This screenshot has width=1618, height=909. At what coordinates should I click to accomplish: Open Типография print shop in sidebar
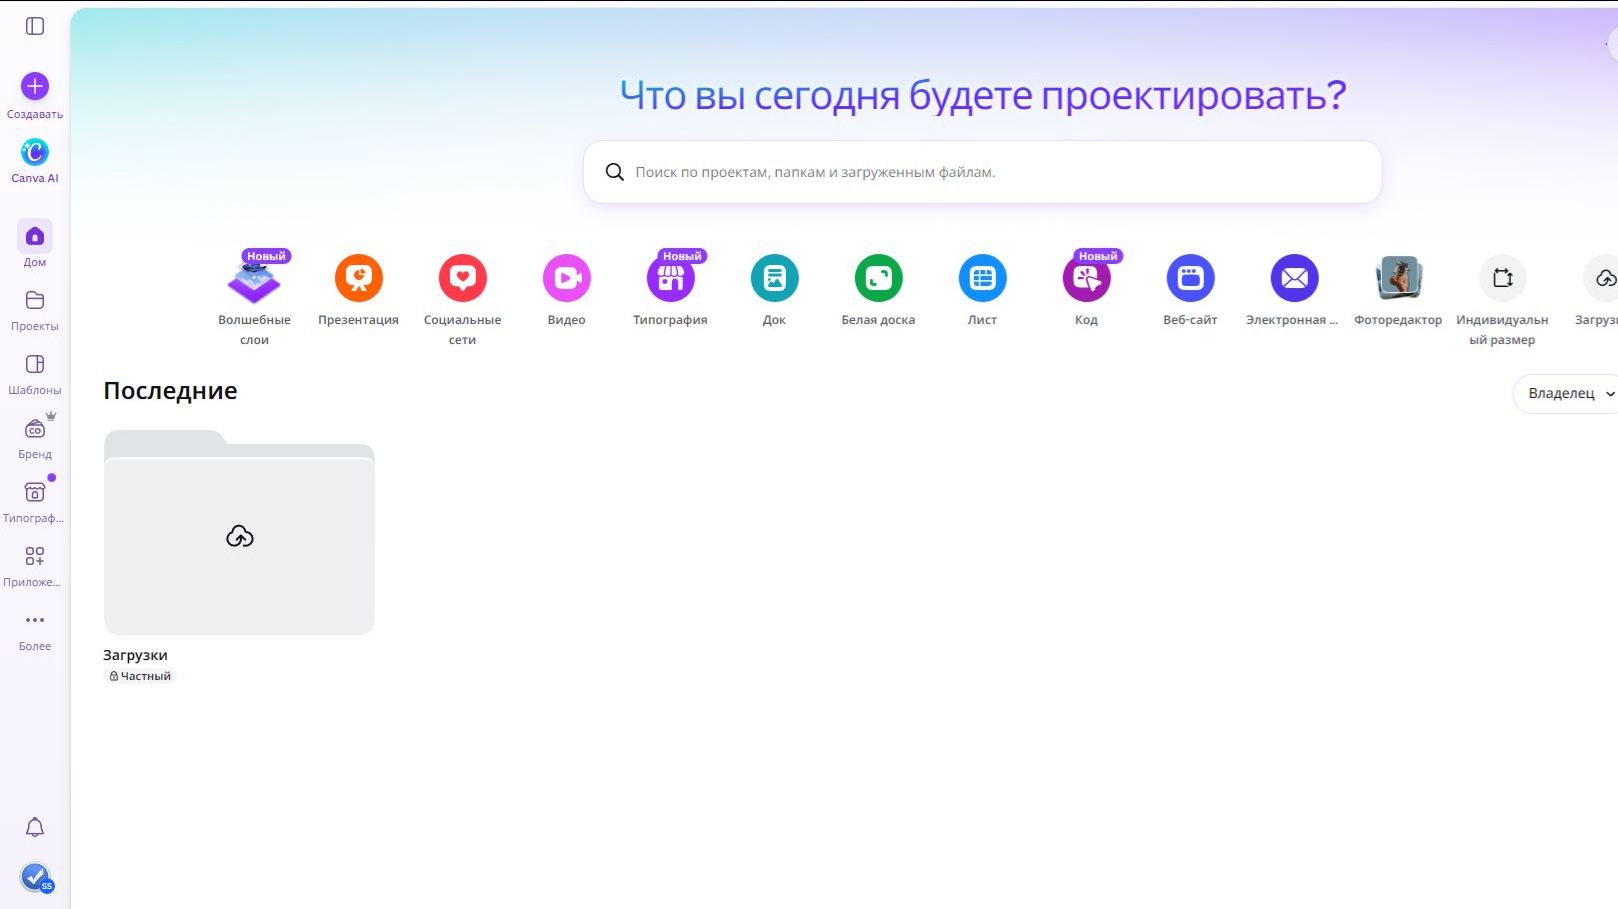35,492
